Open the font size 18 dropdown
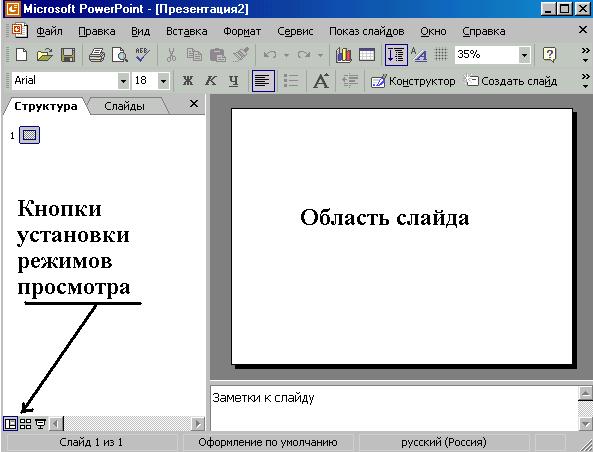593x452 pixels. [163, 81]
